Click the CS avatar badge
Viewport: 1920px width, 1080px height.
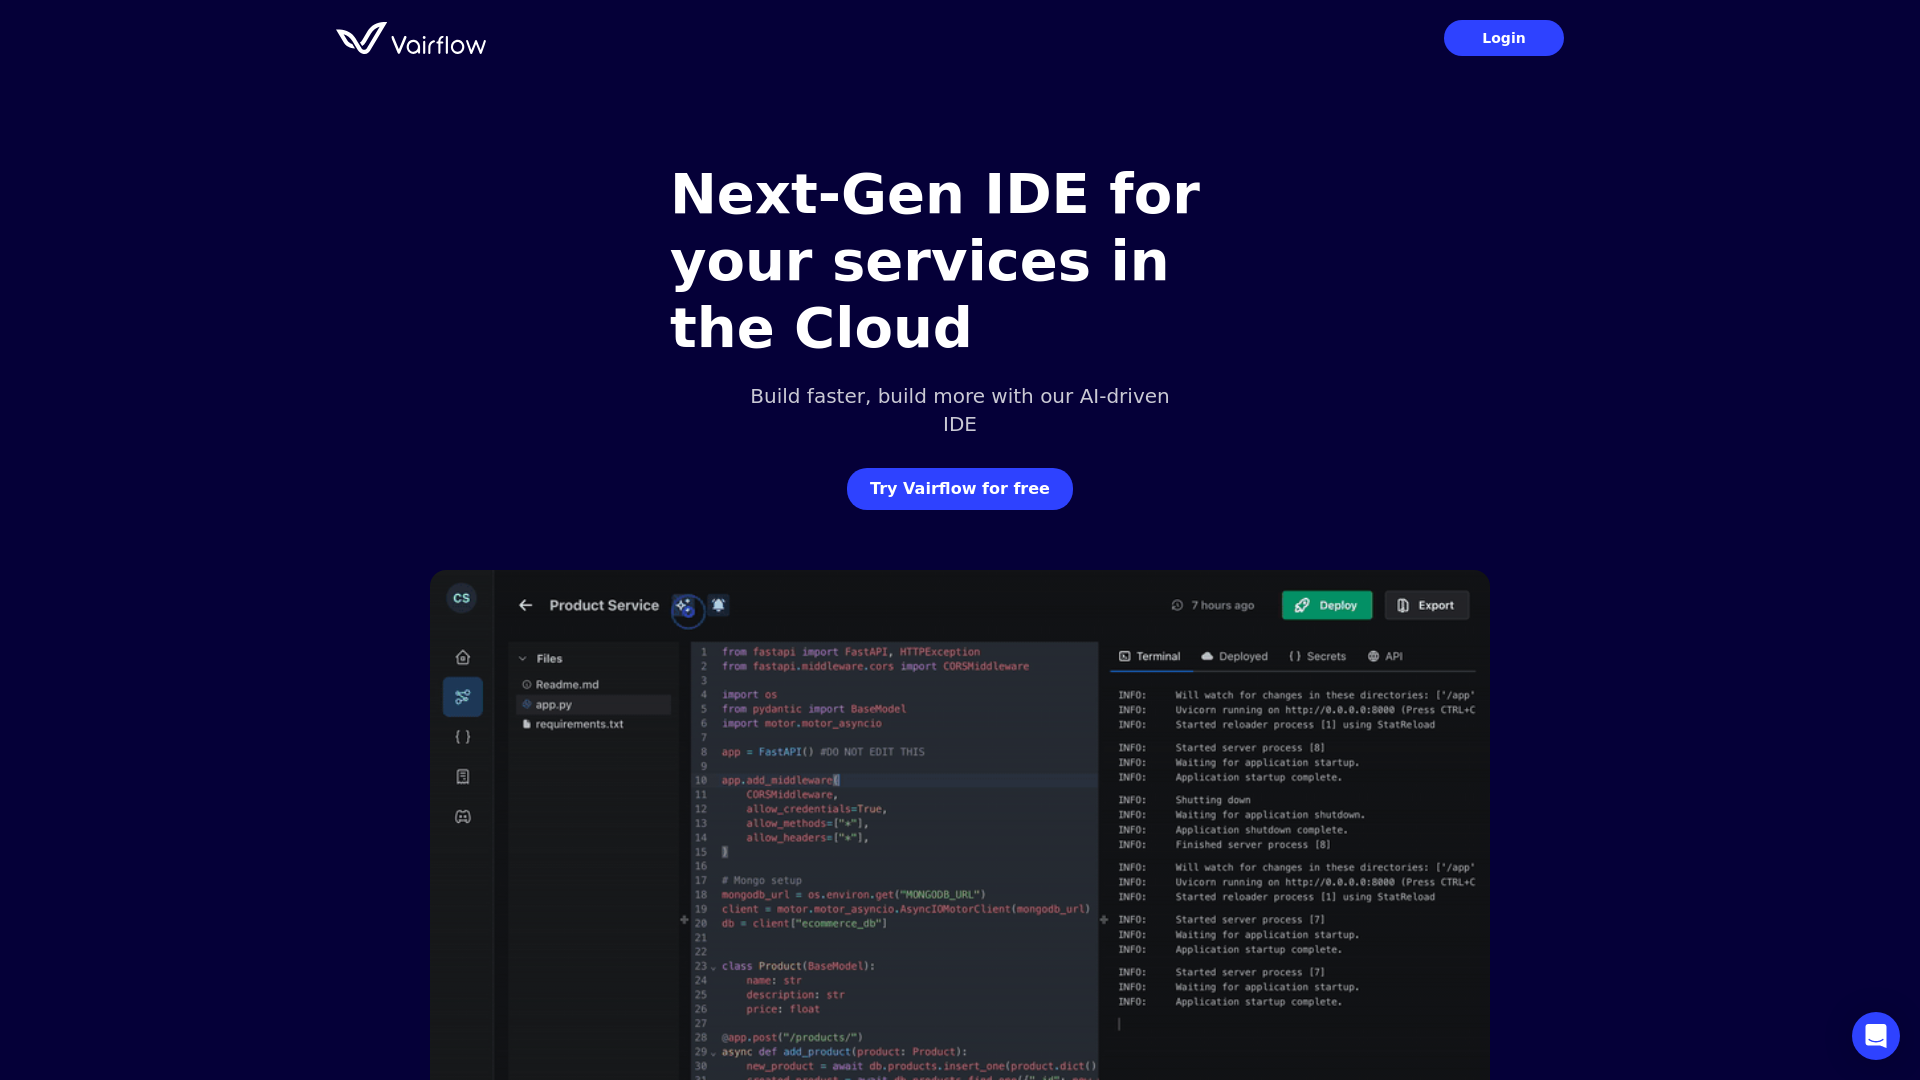pos(461,598)
